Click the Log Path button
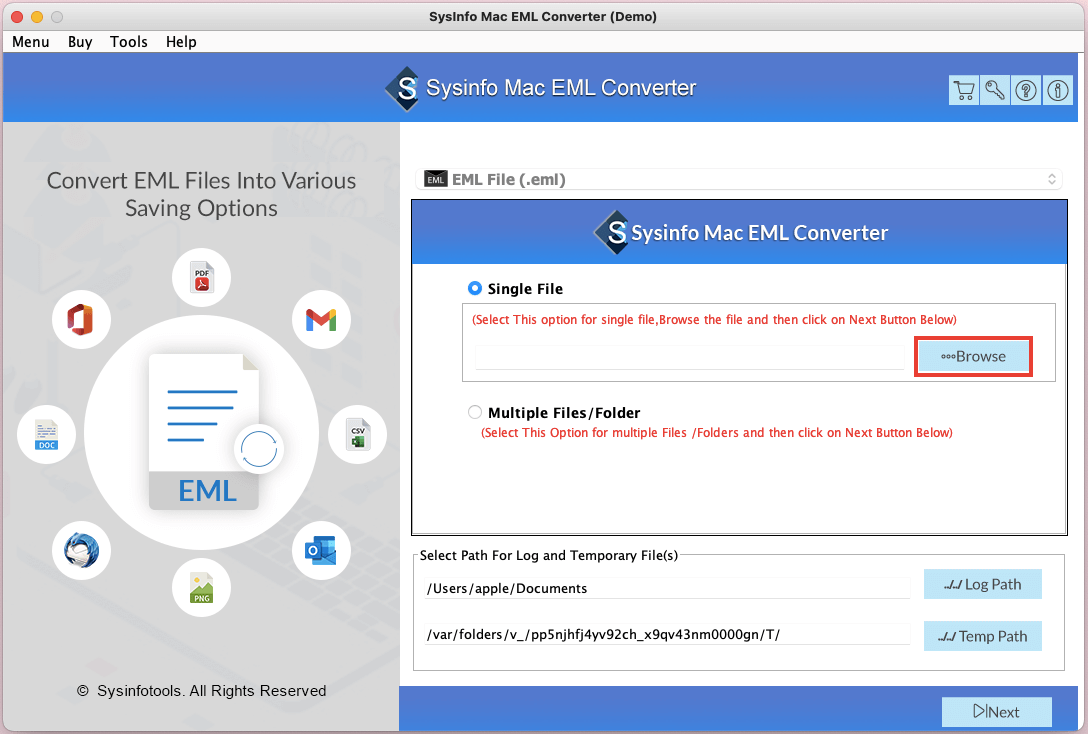 [983, 584]
